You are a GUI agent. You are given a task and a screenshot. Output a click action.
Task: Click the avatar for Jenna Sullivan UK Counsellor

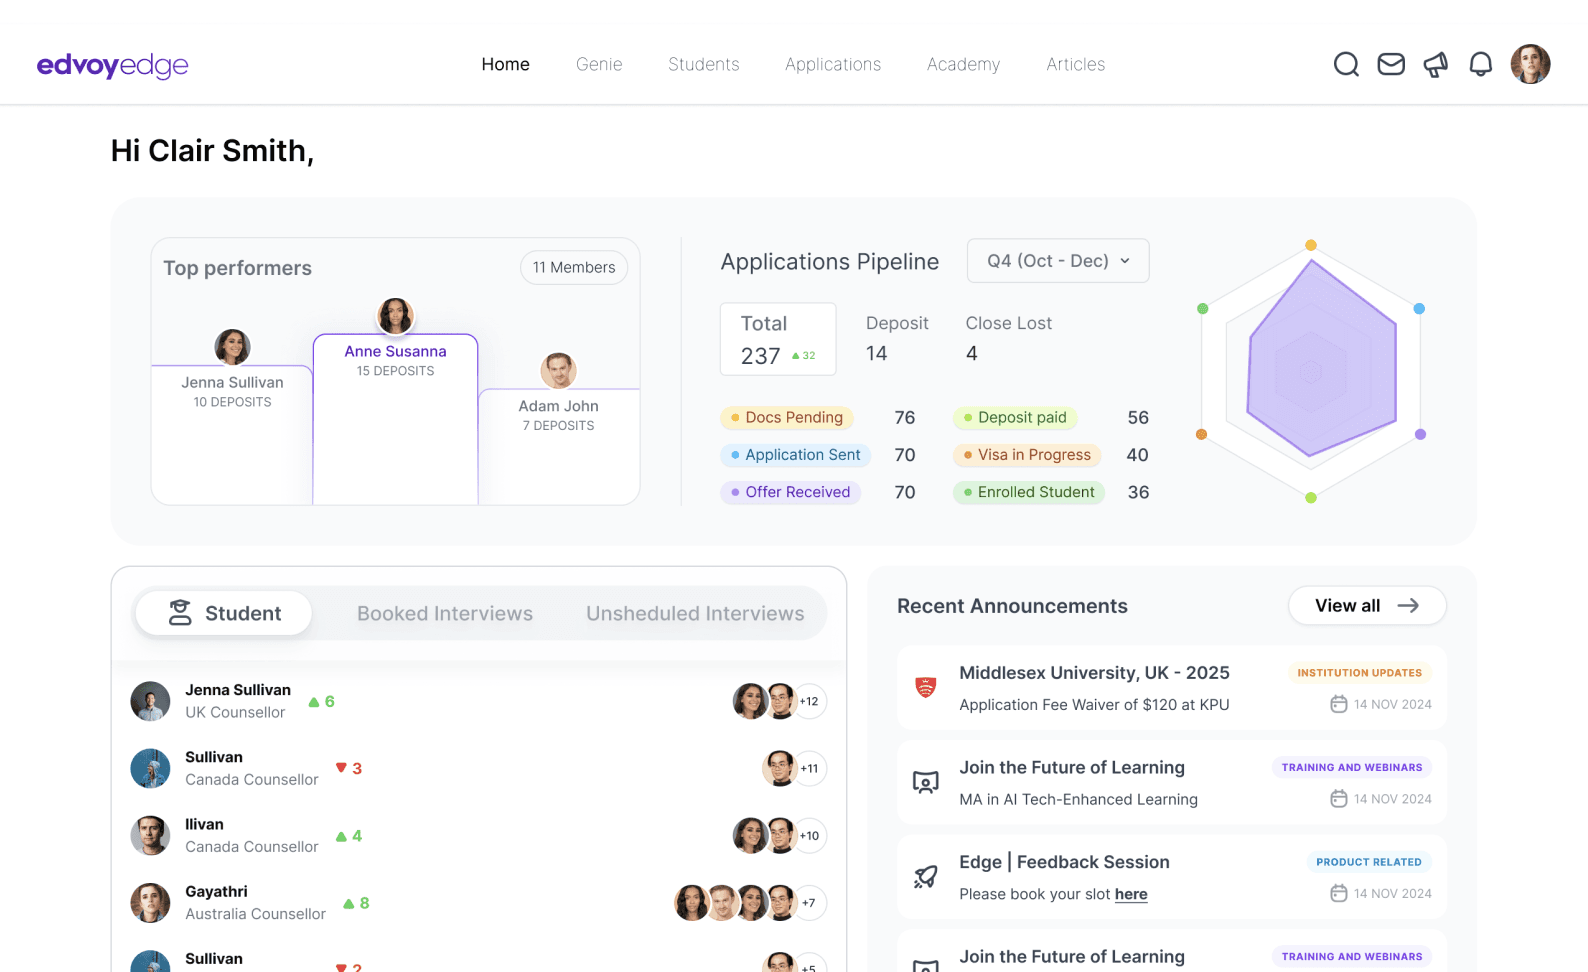pos(150,701)
